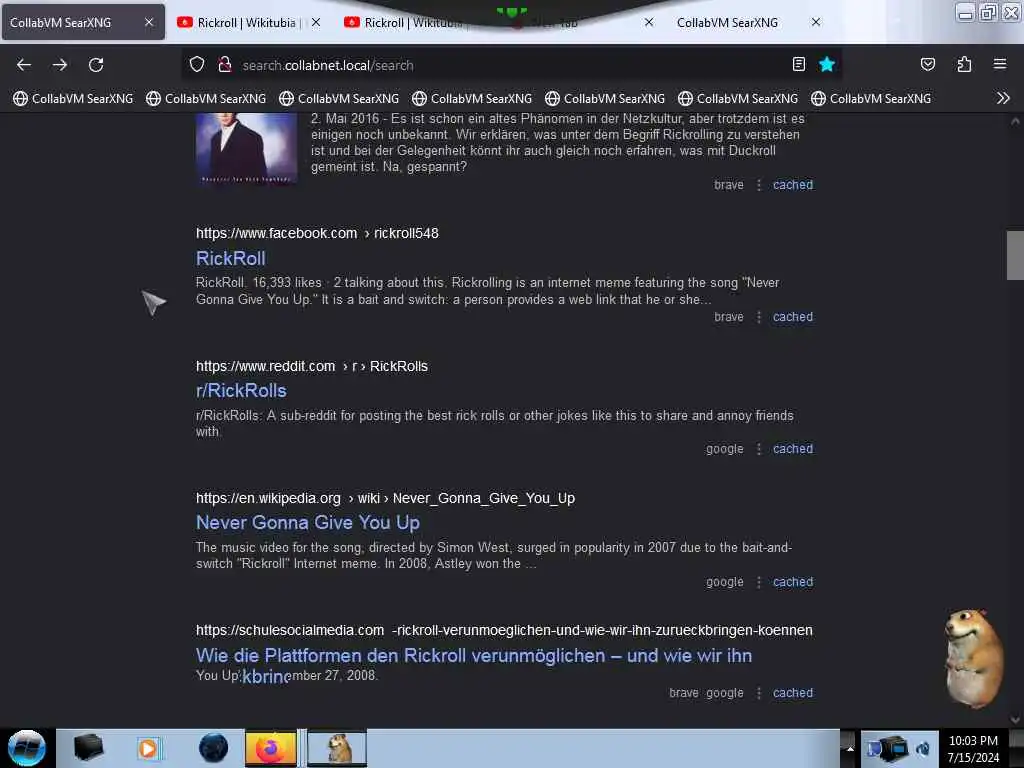Open the volume tray icon

(x=923, y=748)
